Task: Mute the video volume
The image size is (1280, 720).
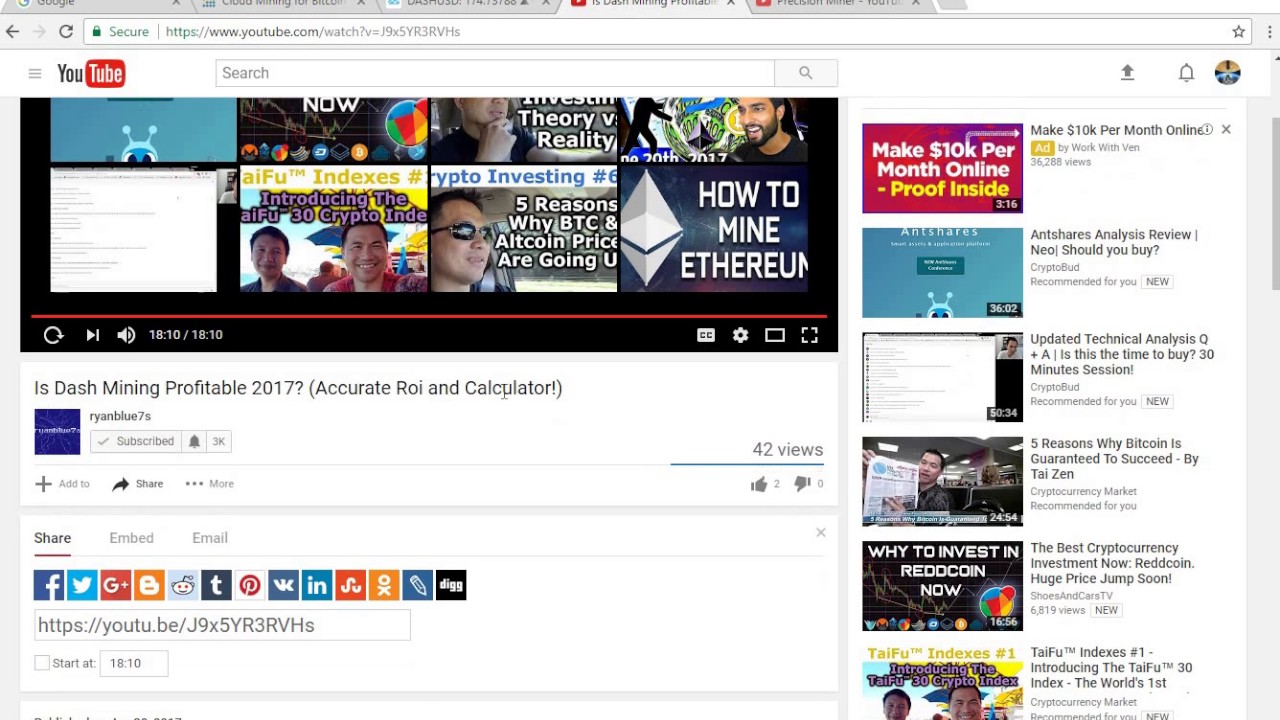Action: pos(126,335)
